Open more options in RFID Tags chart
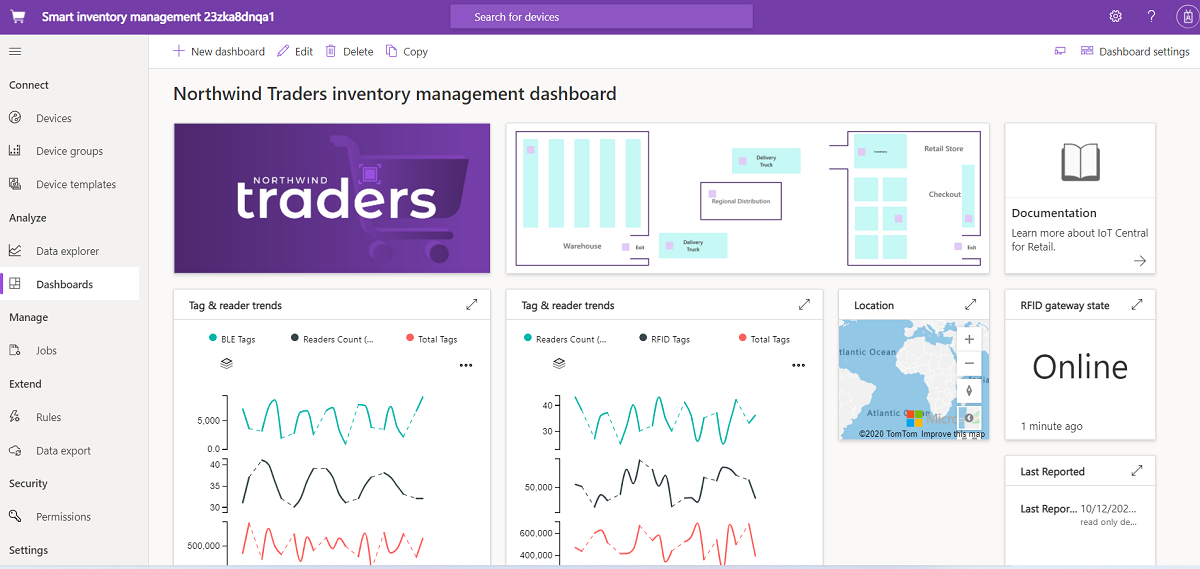 [798, 365]
